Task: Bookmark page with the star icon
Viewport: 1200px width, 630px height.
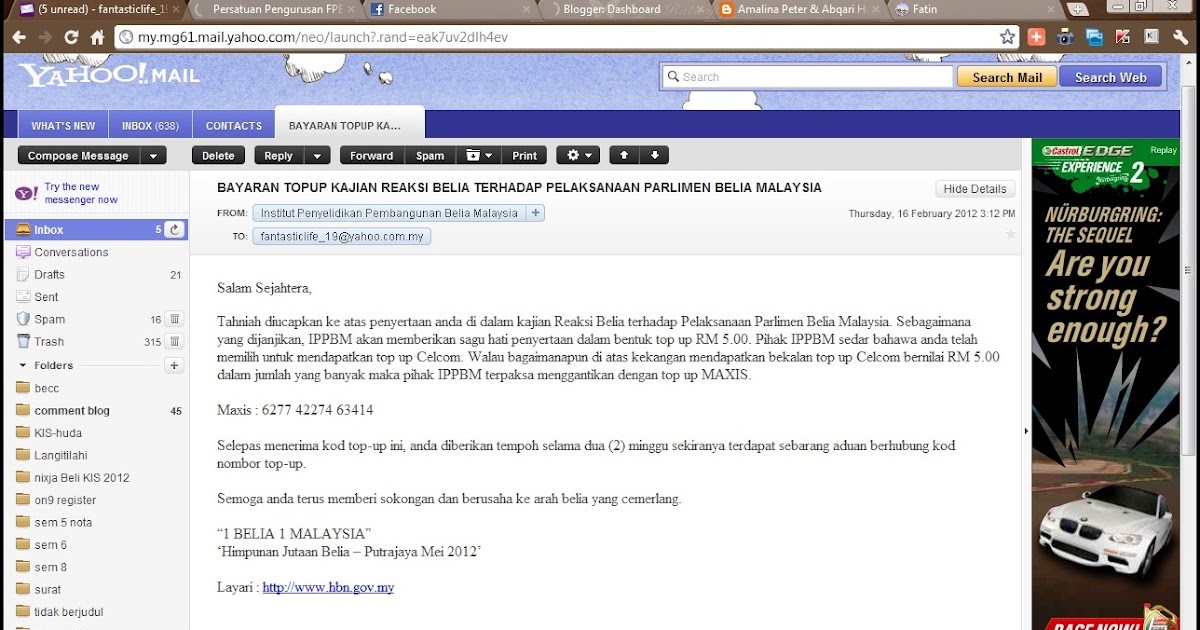Action: (x=1007, y=37)
